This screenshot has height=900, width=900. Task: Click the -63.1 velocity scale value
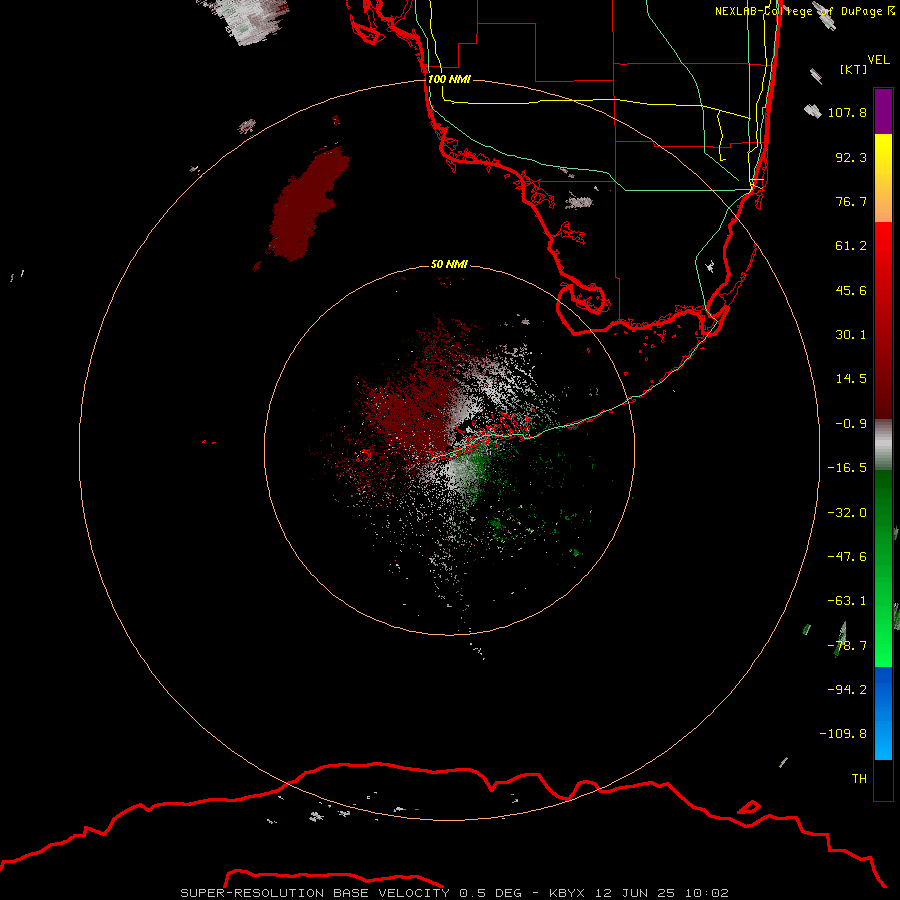pos(847,601)
